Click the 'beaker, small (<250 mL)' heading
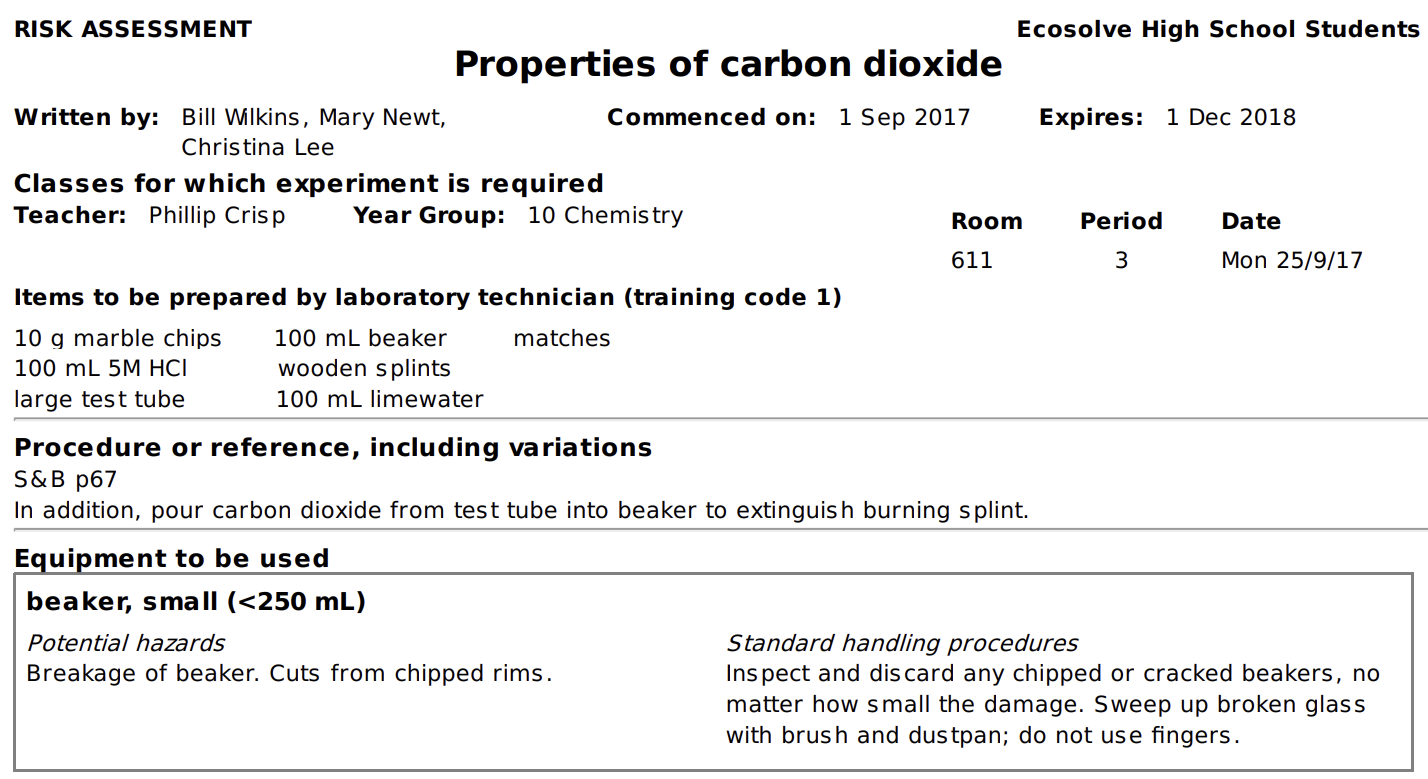1428x779 pixels. (196, 602)
